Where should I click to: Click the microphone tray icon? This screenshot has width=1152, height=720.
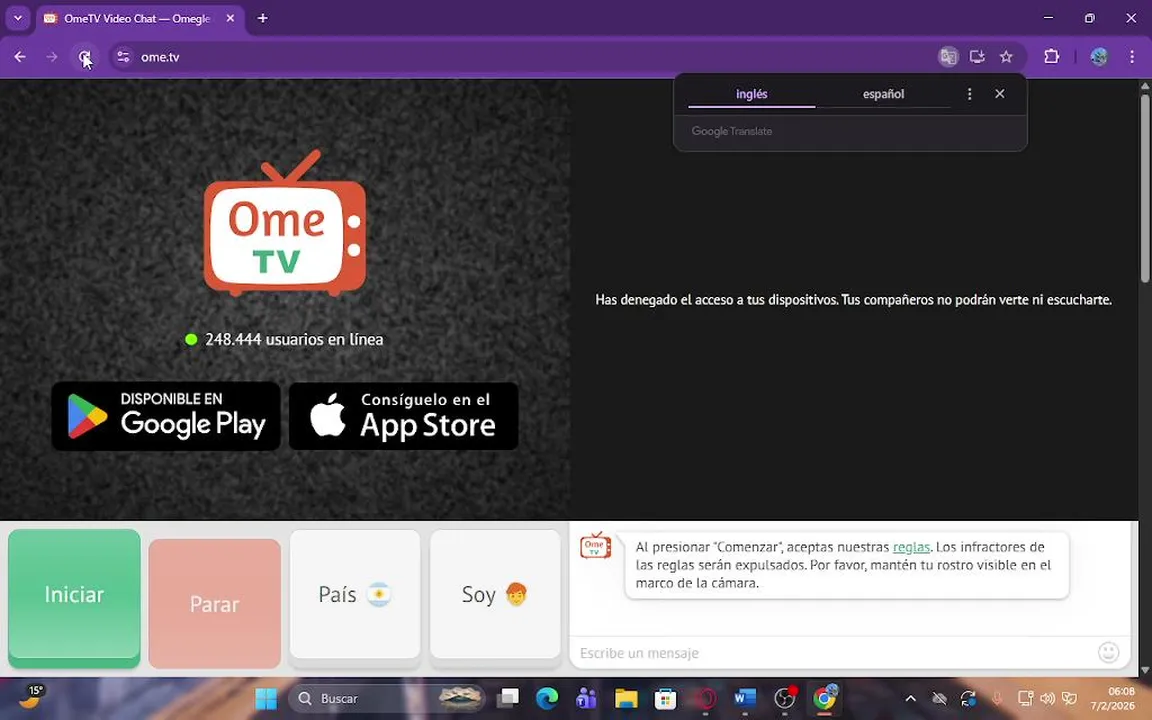[x=997, y=699]
